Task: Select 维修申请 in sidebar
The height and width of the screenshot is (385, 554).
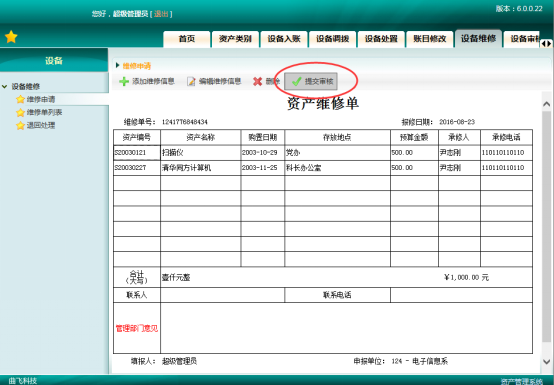Action: coord(41,99)
